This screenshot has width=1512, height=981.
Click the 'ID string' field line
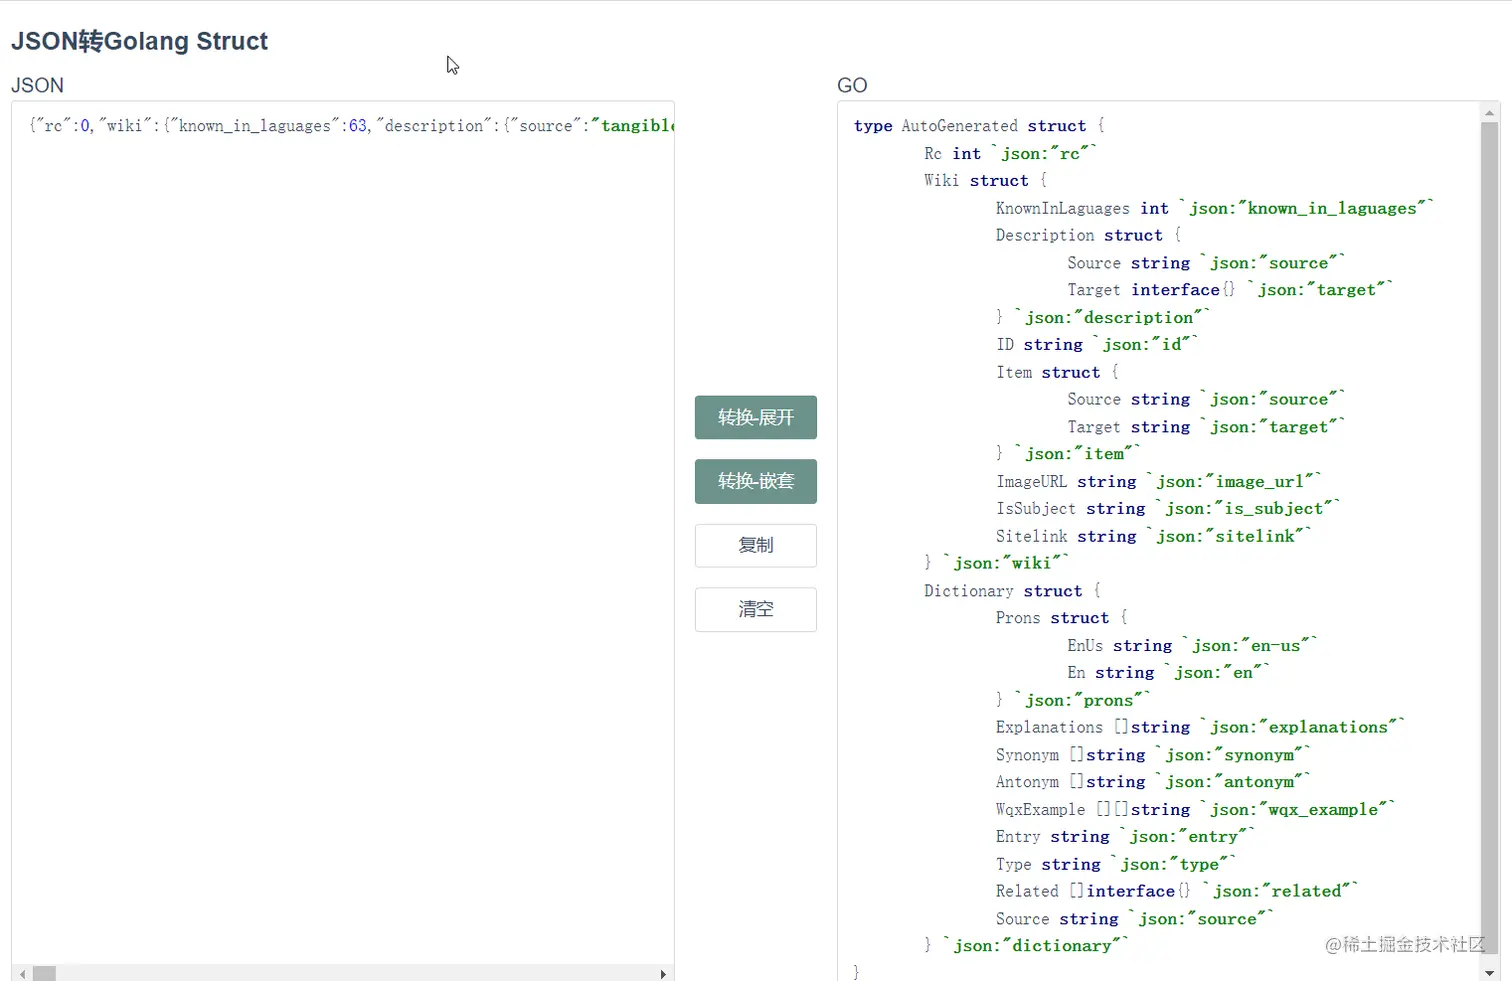[1096, 344]
